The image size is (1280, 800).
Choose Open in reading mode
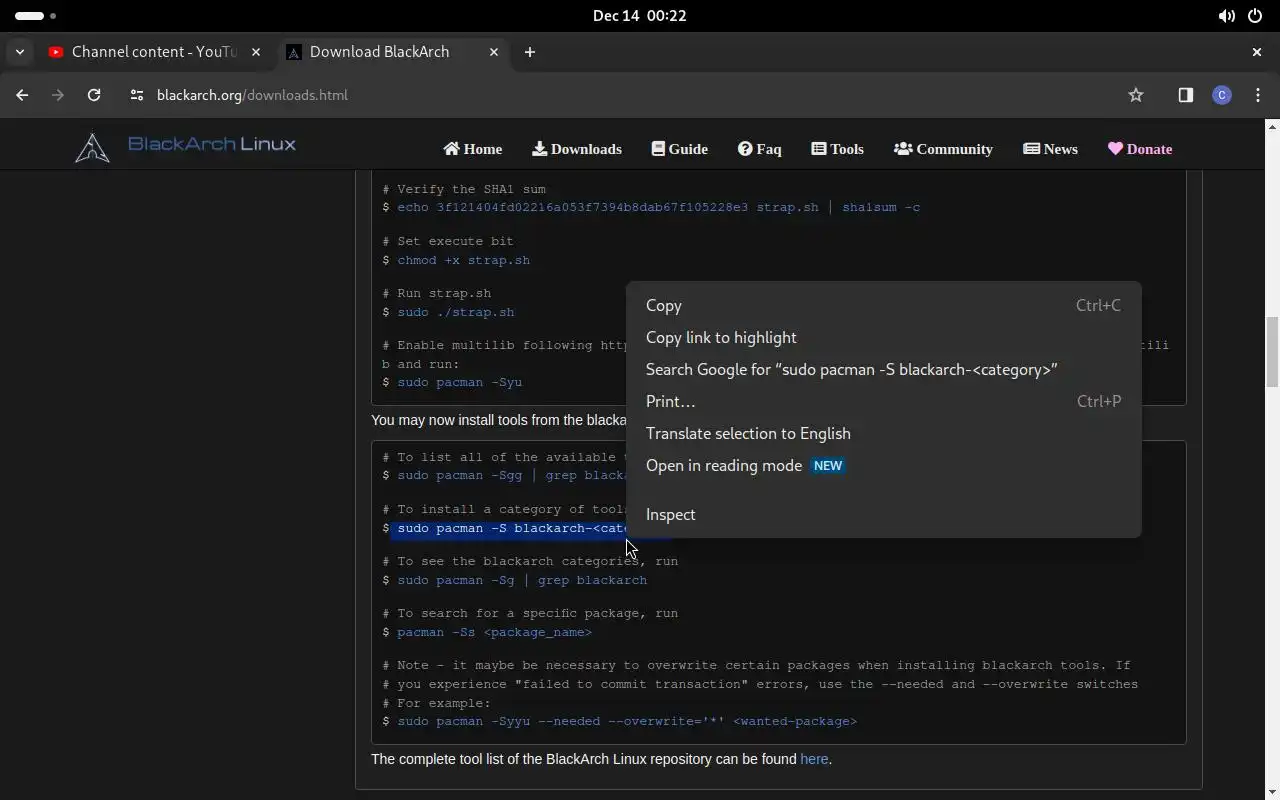tap(883, 466)
